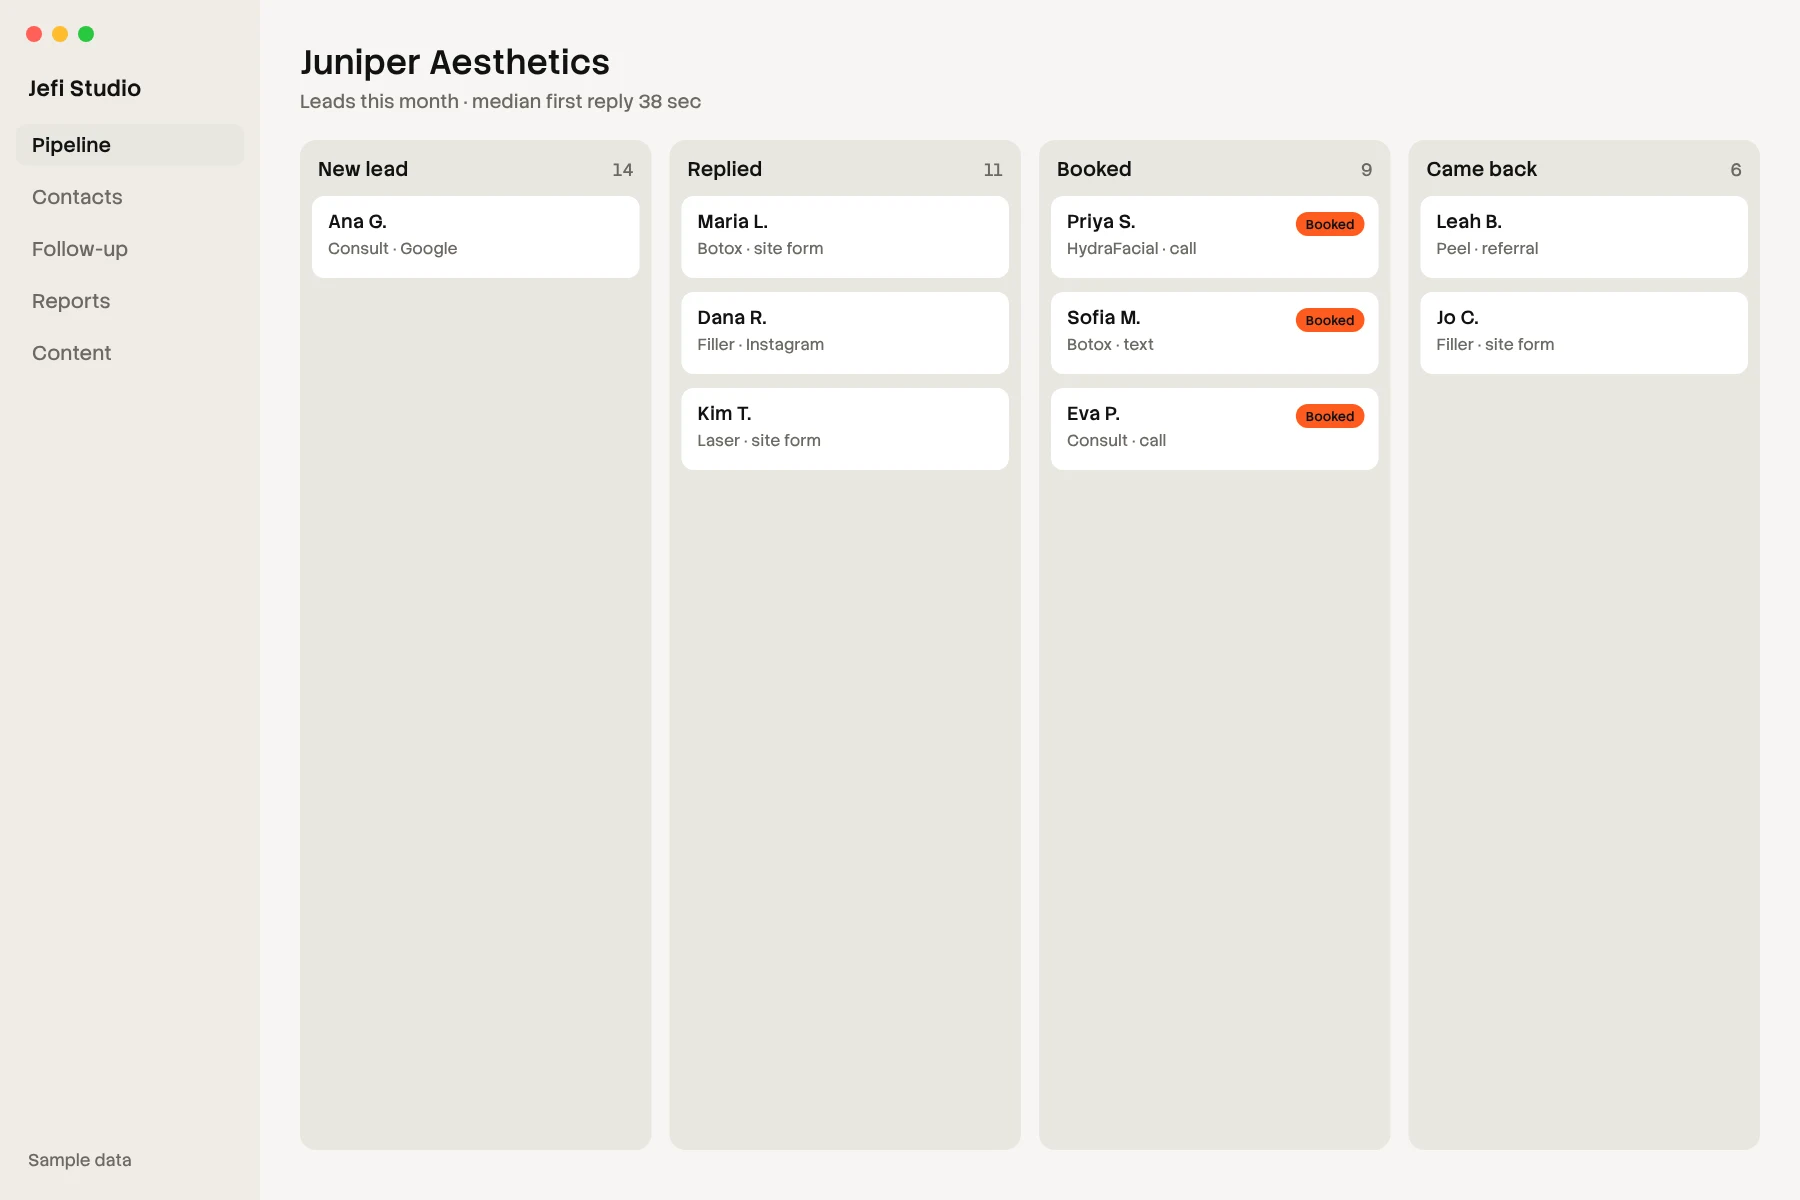The image size is (1800, 1200).
Task: Open Maria L. Botox card
Action: point(845,237)
